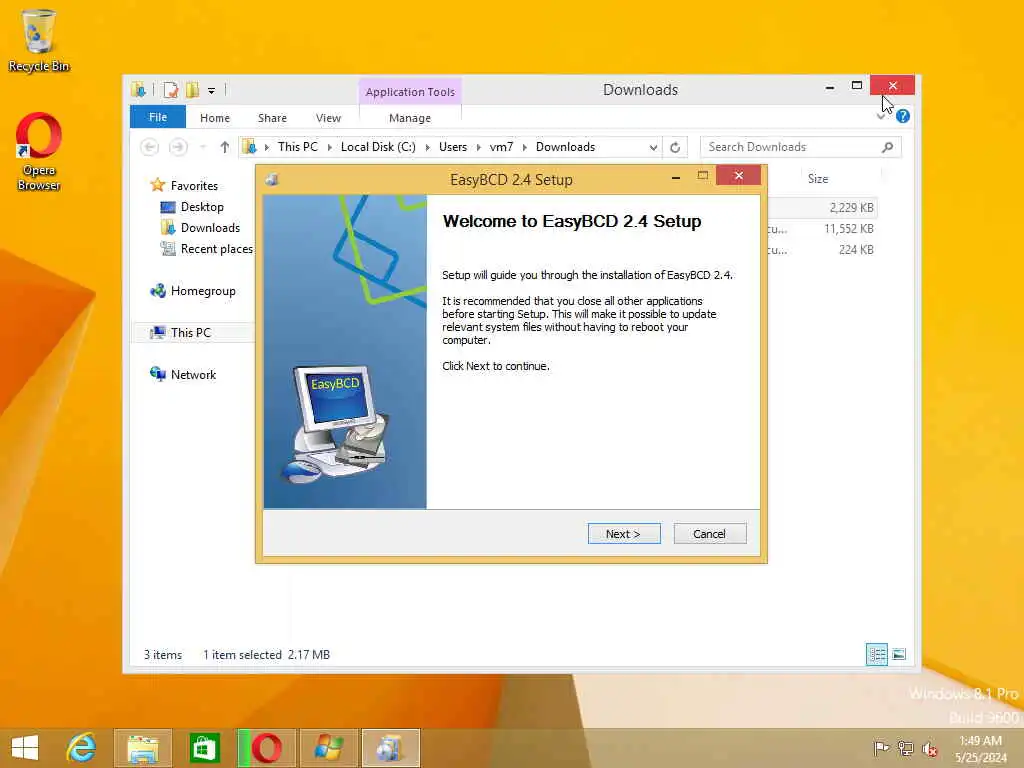Open recent locations dropdown beside Forward arrow
1024x768 pixels.
coord(203,147)
